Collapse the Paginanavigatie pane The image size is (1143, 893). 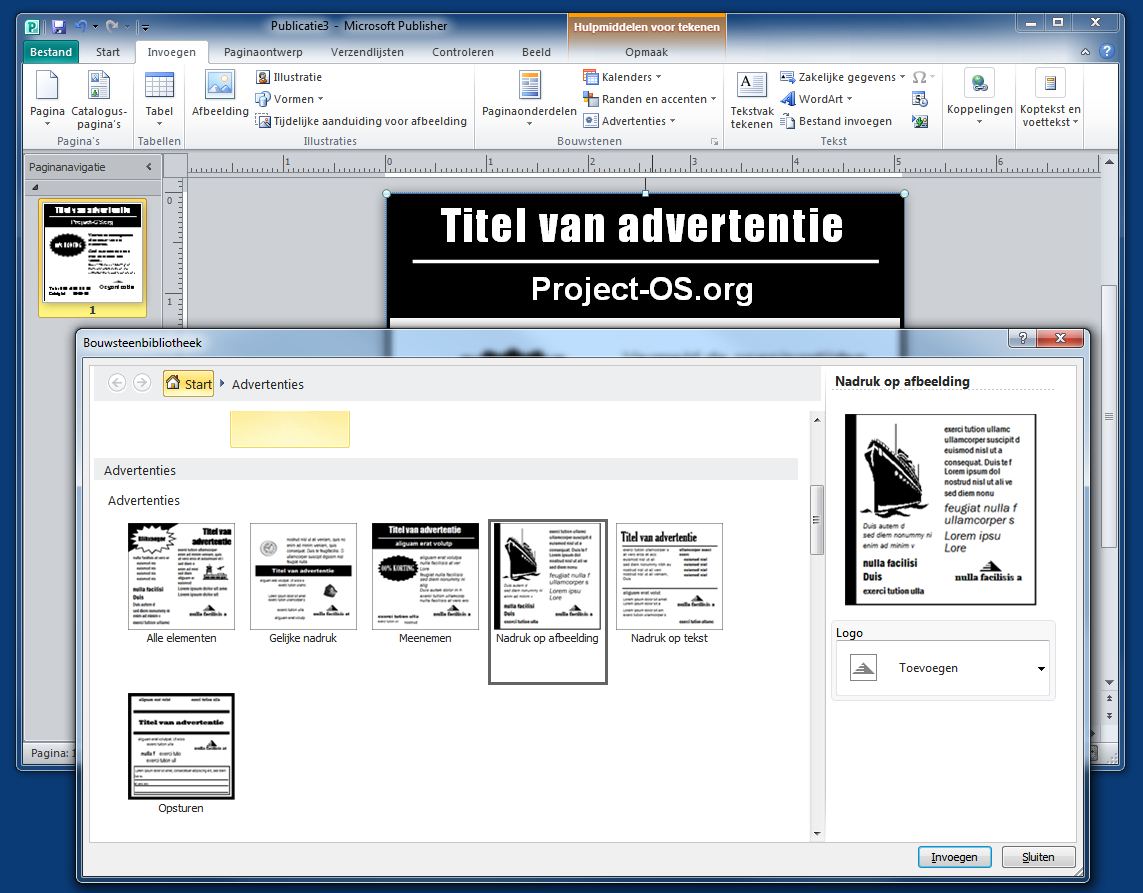click(x=149, y=167)
